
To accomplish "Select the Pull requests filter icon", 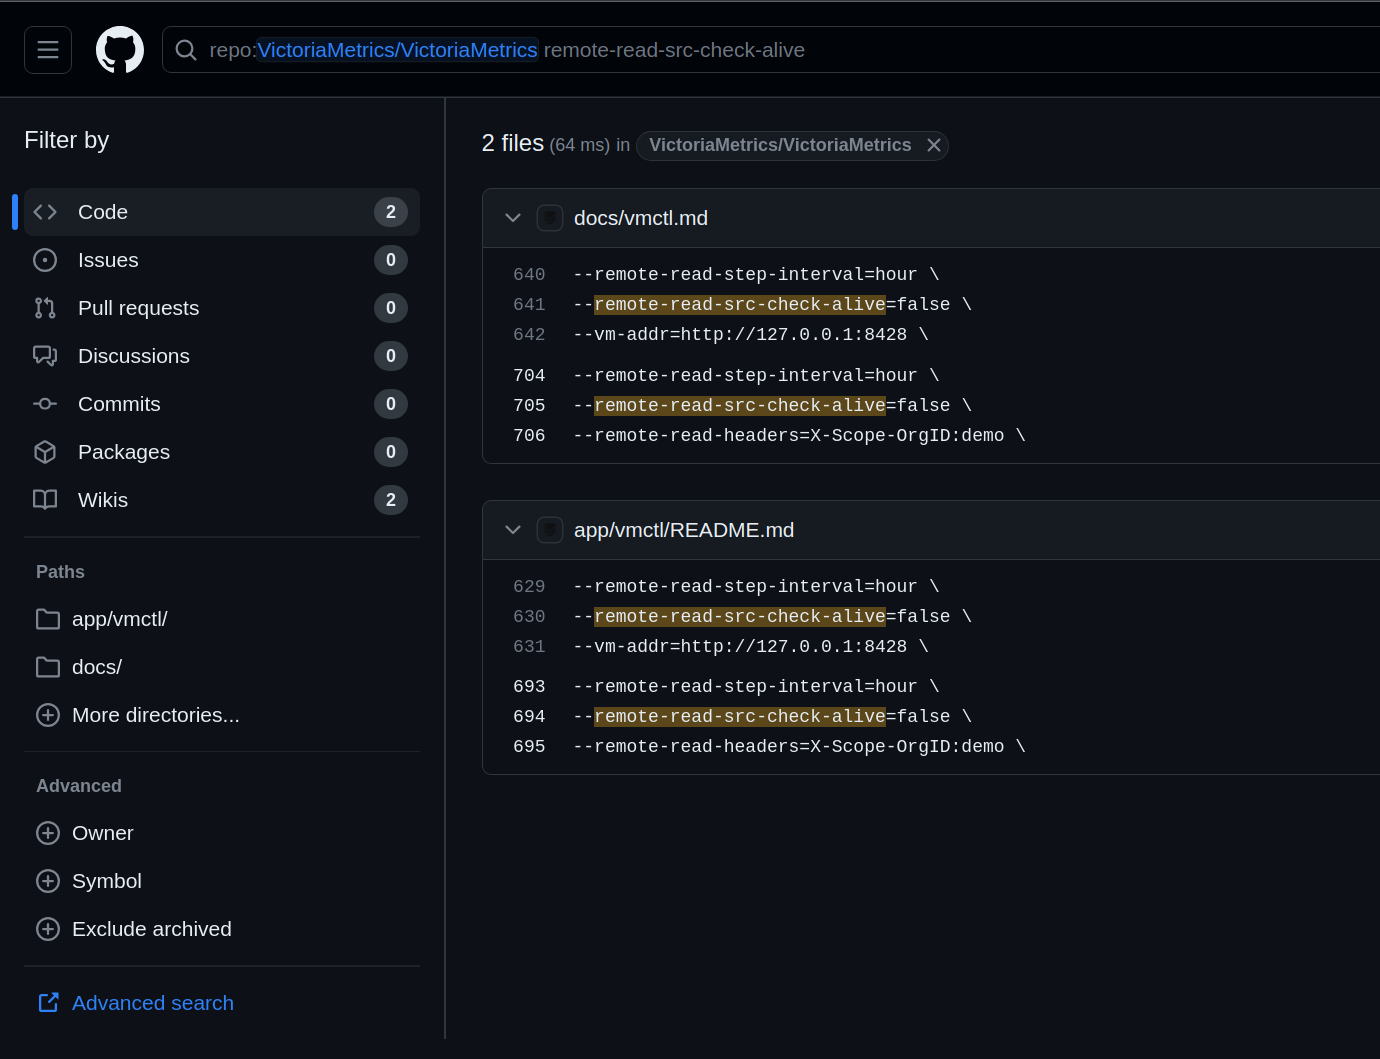I will point(45,308).
